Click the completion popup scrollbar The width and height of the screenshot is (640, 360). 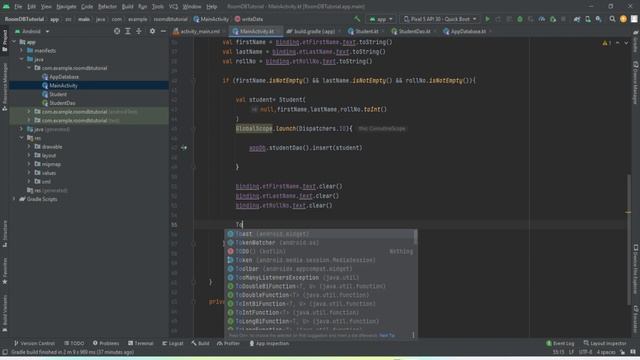(416, 237)
